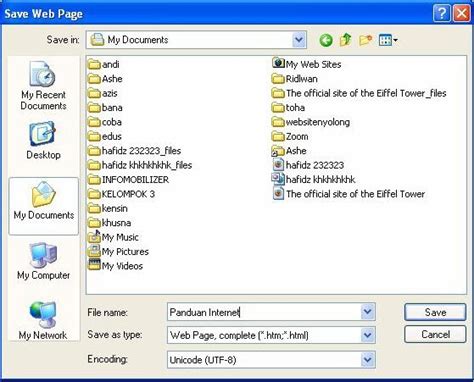Select The official site of the Eiffel Tower file
The width and height of the screenshot is (474, 382).
click(349, 194)
